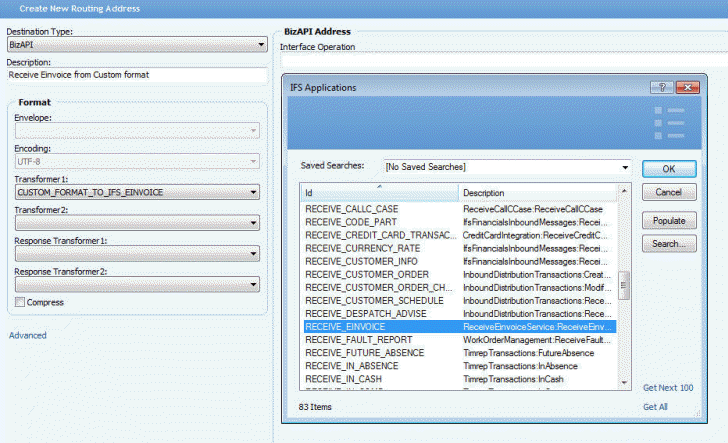Open the Response Transformer 2 dropdown
This screenshot has height=443, width=728.
137,284
